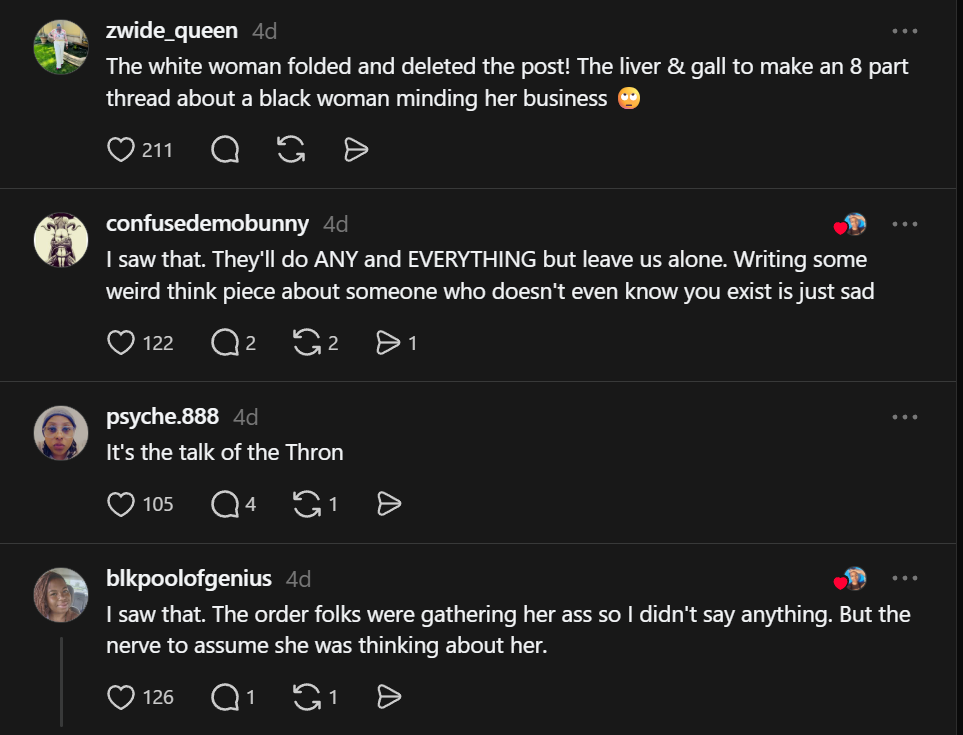View confusedemobunny's profile avatar
This screenshot has height=735, width=963.
tap(61, 240)
